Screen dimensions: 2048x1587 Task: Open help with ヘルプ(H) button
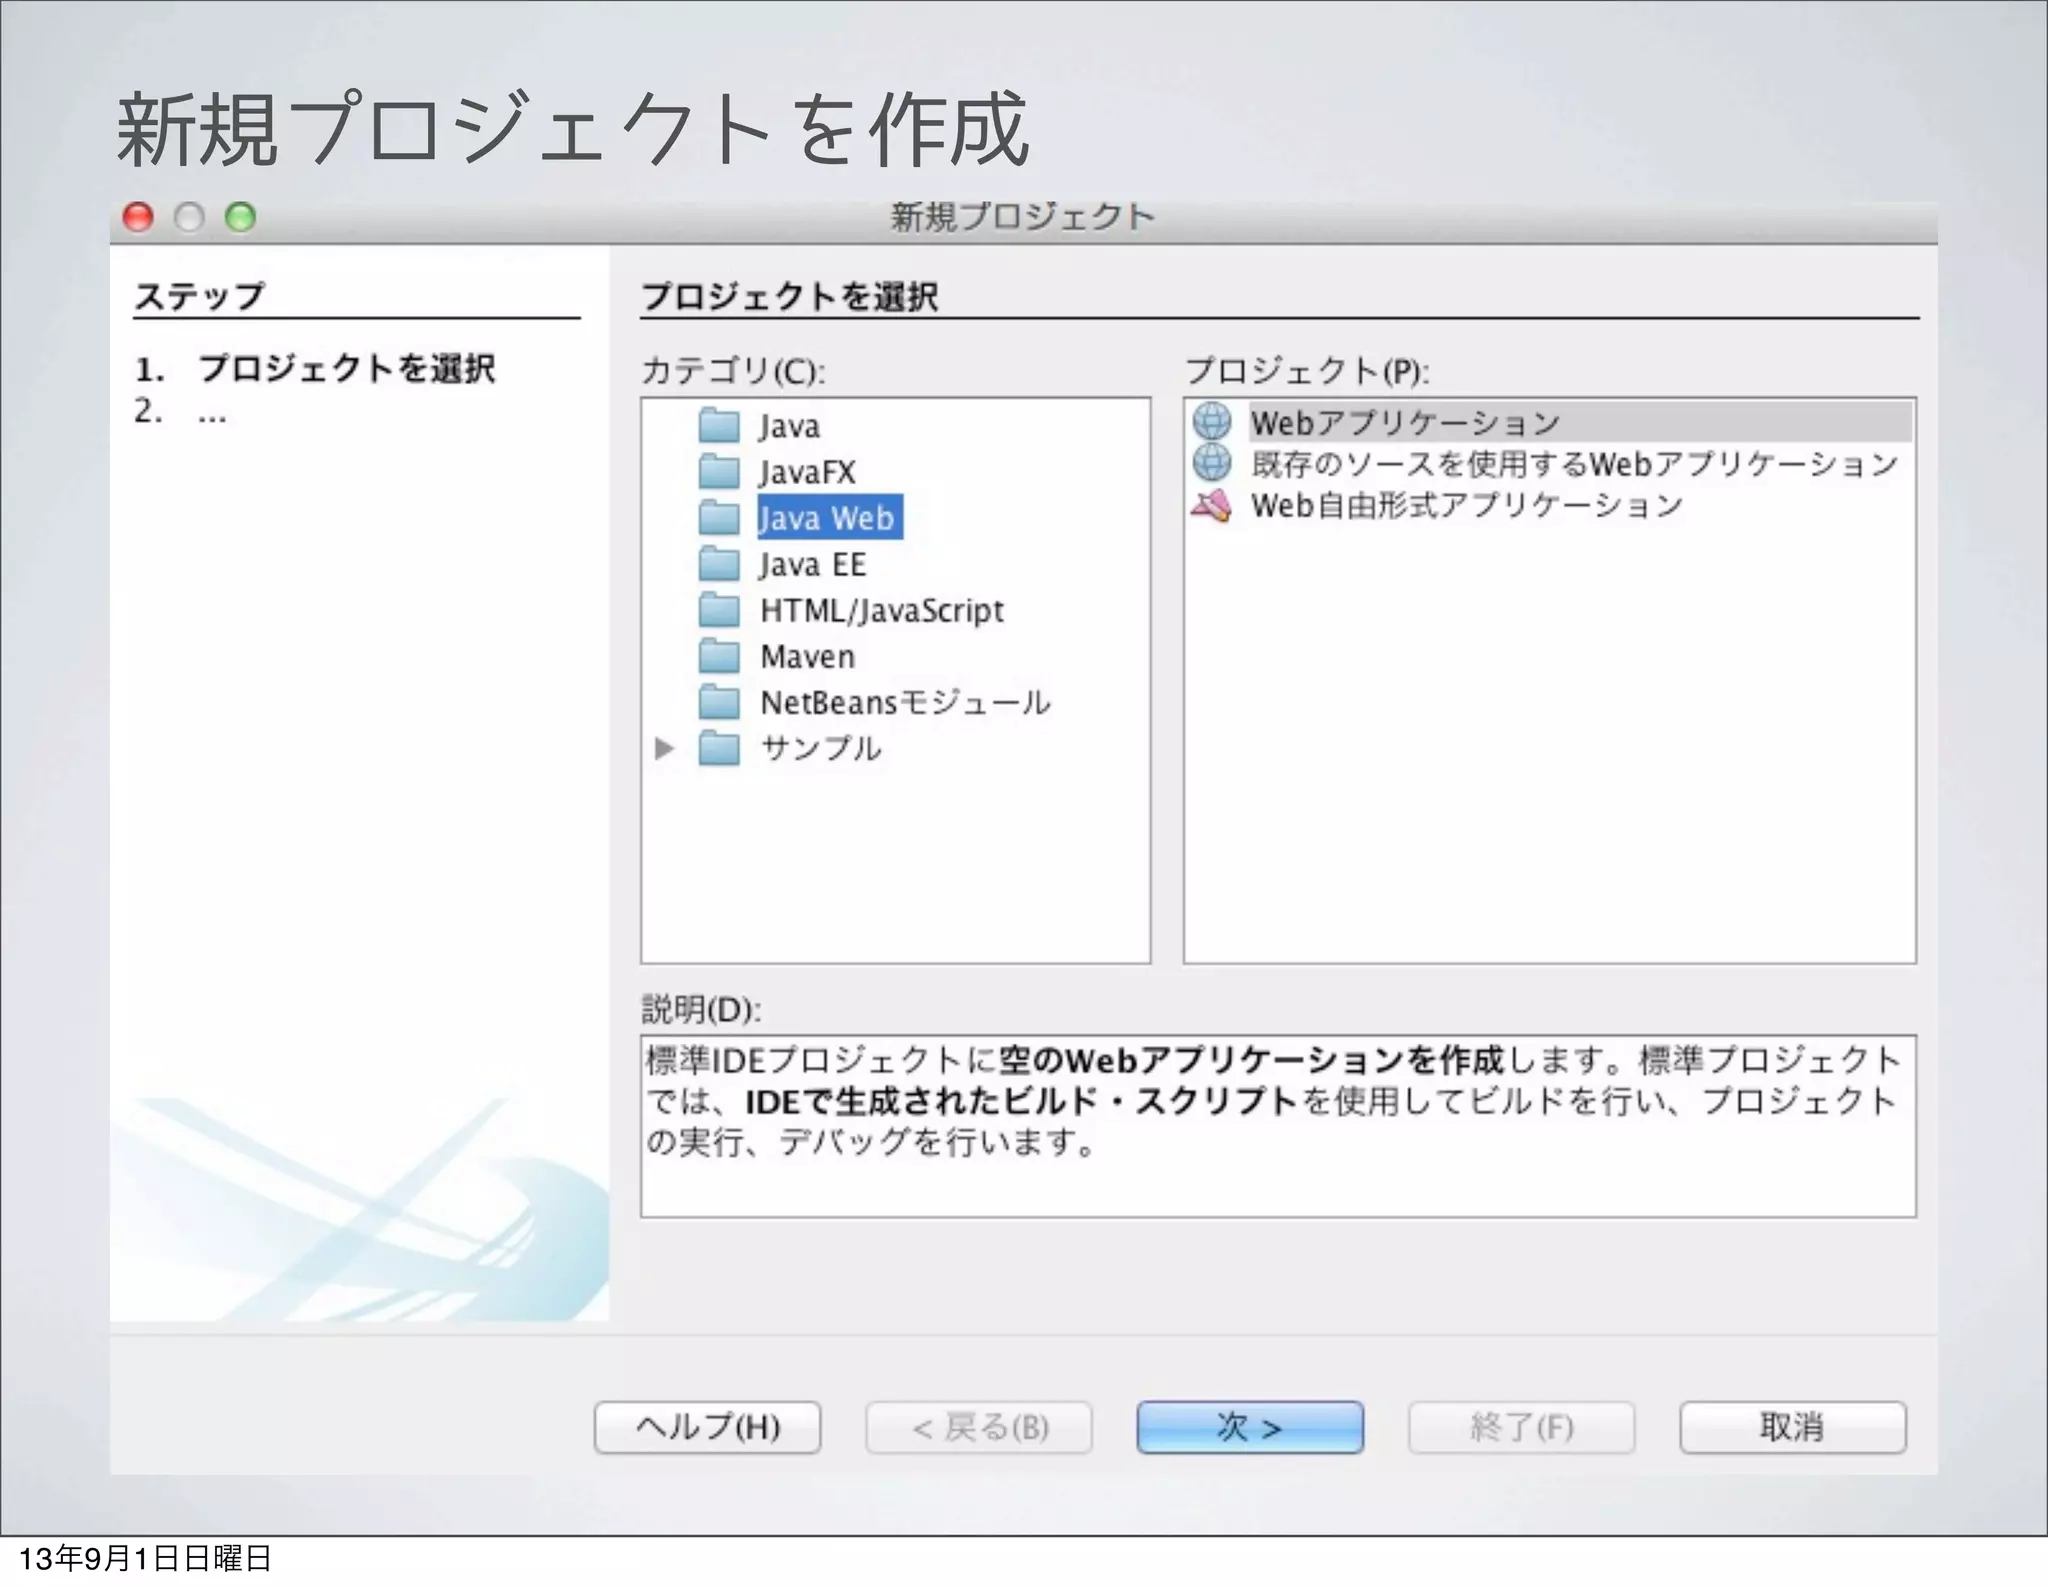[x=708, y=1427]
